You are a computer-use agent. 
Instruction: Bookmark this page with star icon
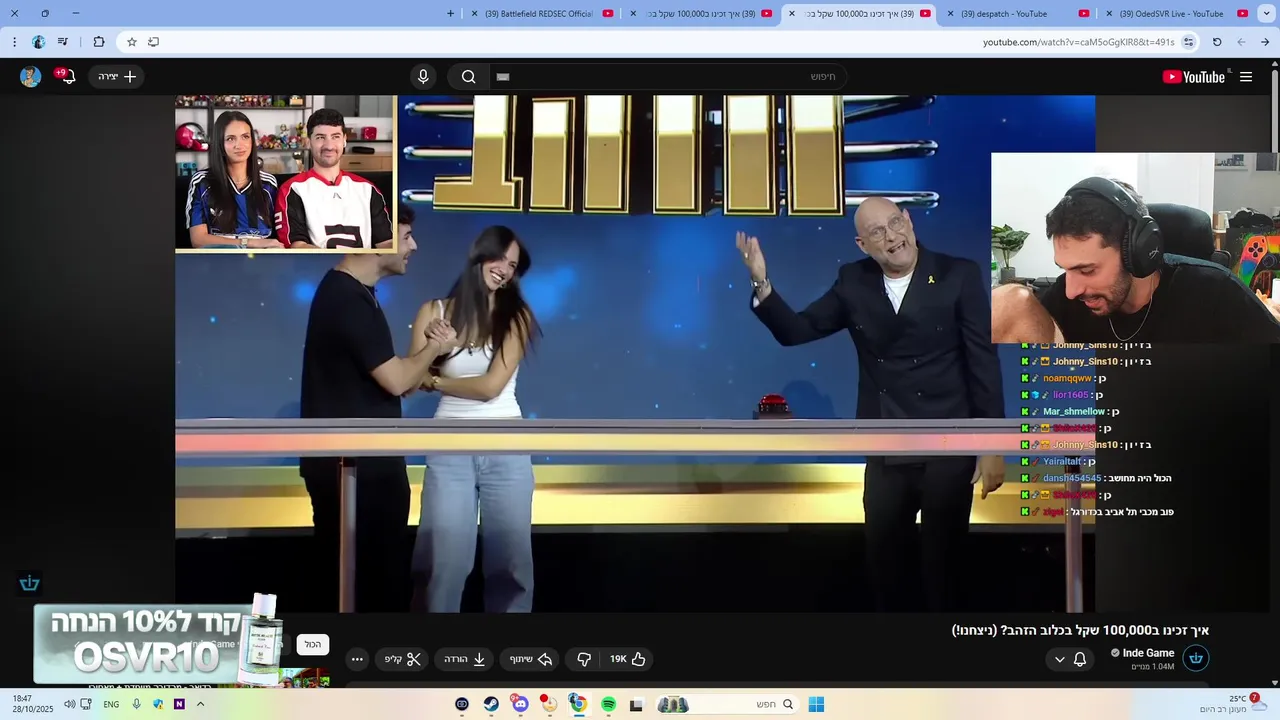(x=131, y=42)
